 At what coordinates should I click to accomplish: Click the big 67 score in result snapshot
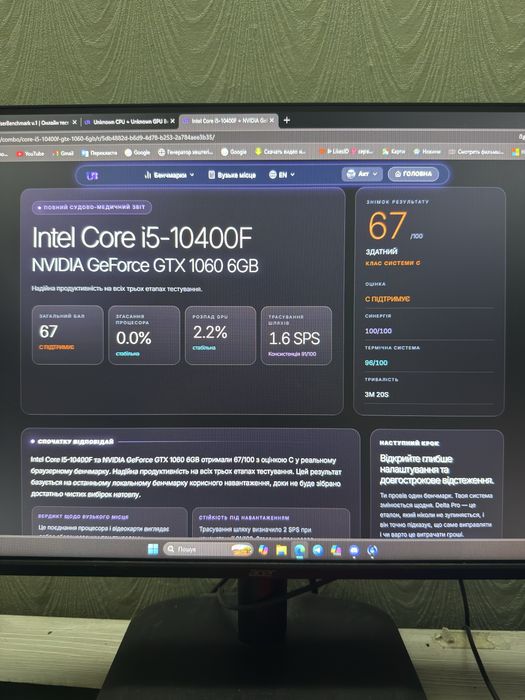coord(388,226)
